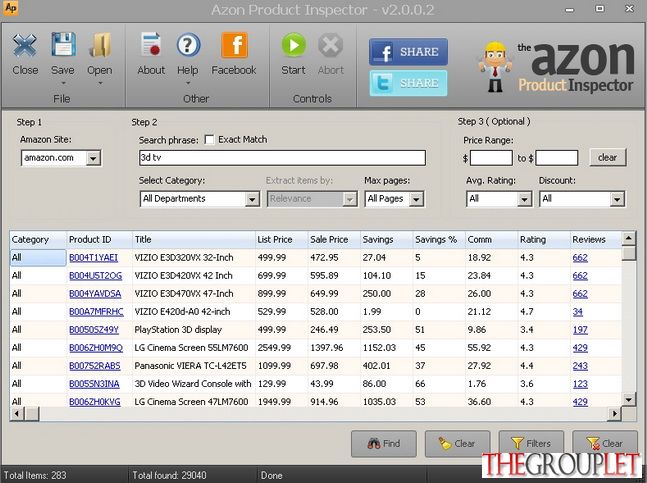Sort by Savings % column header

tap(439, 240)
